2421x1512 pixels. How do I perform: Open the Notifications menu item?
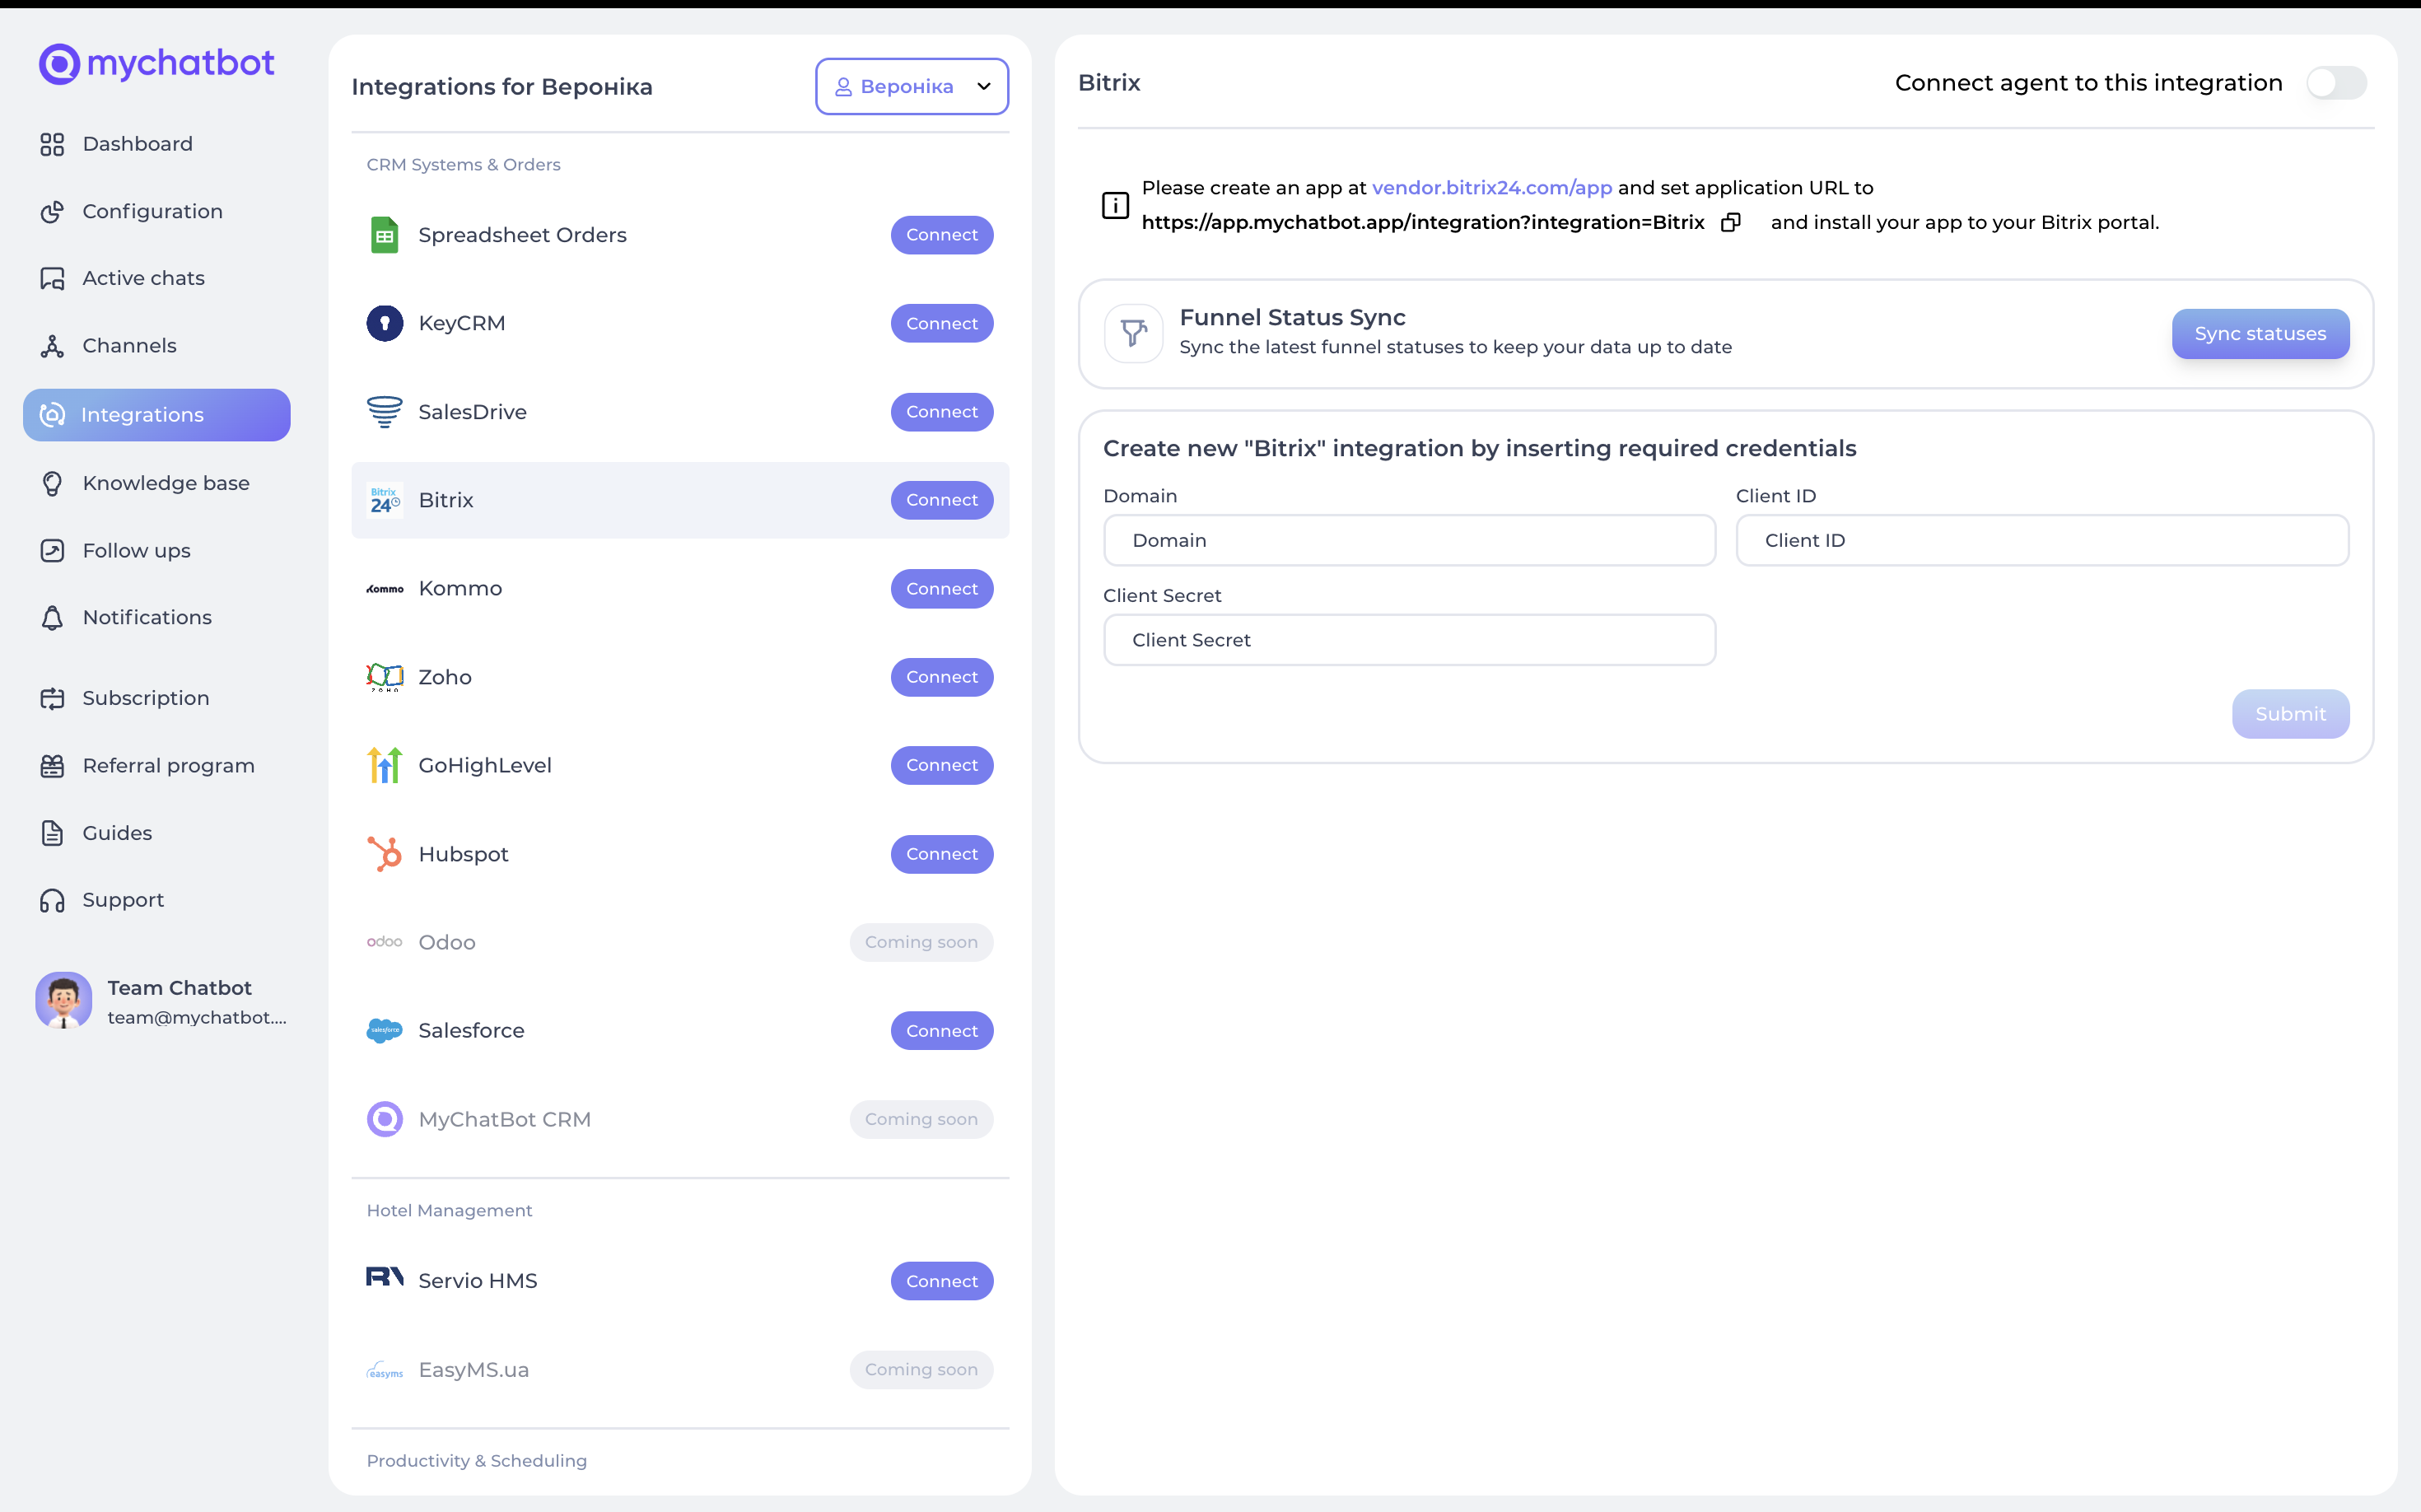[147, 617]
